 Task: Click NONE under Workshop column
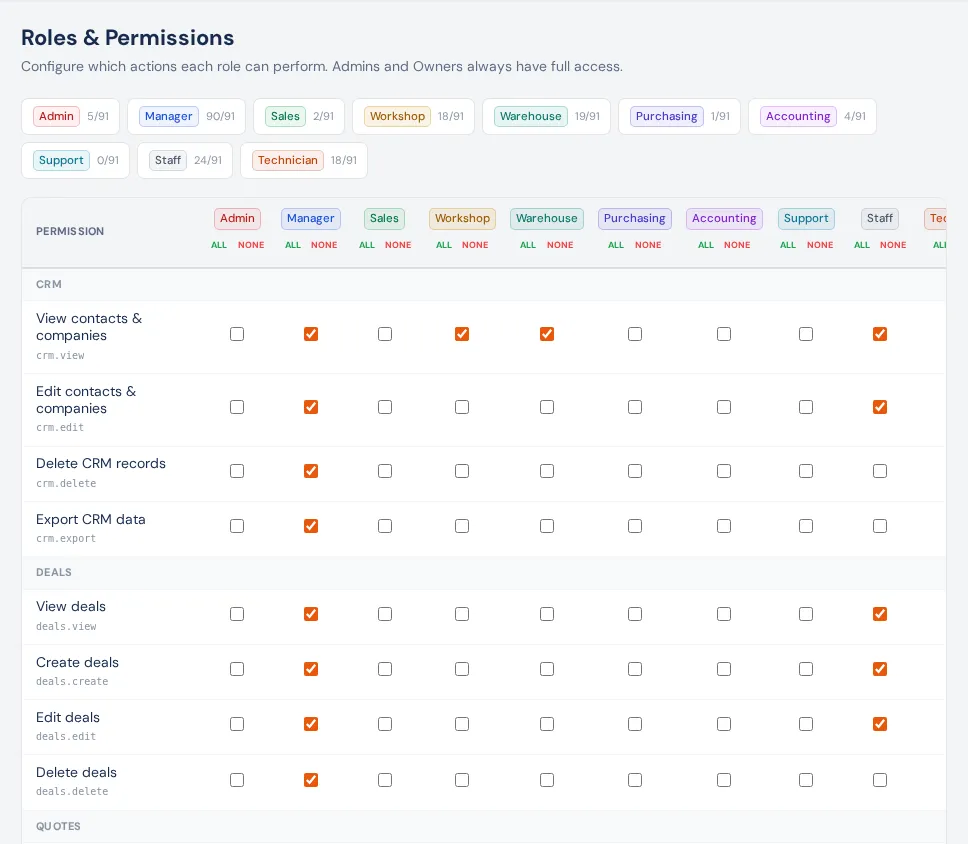click(x=475, y=245)
